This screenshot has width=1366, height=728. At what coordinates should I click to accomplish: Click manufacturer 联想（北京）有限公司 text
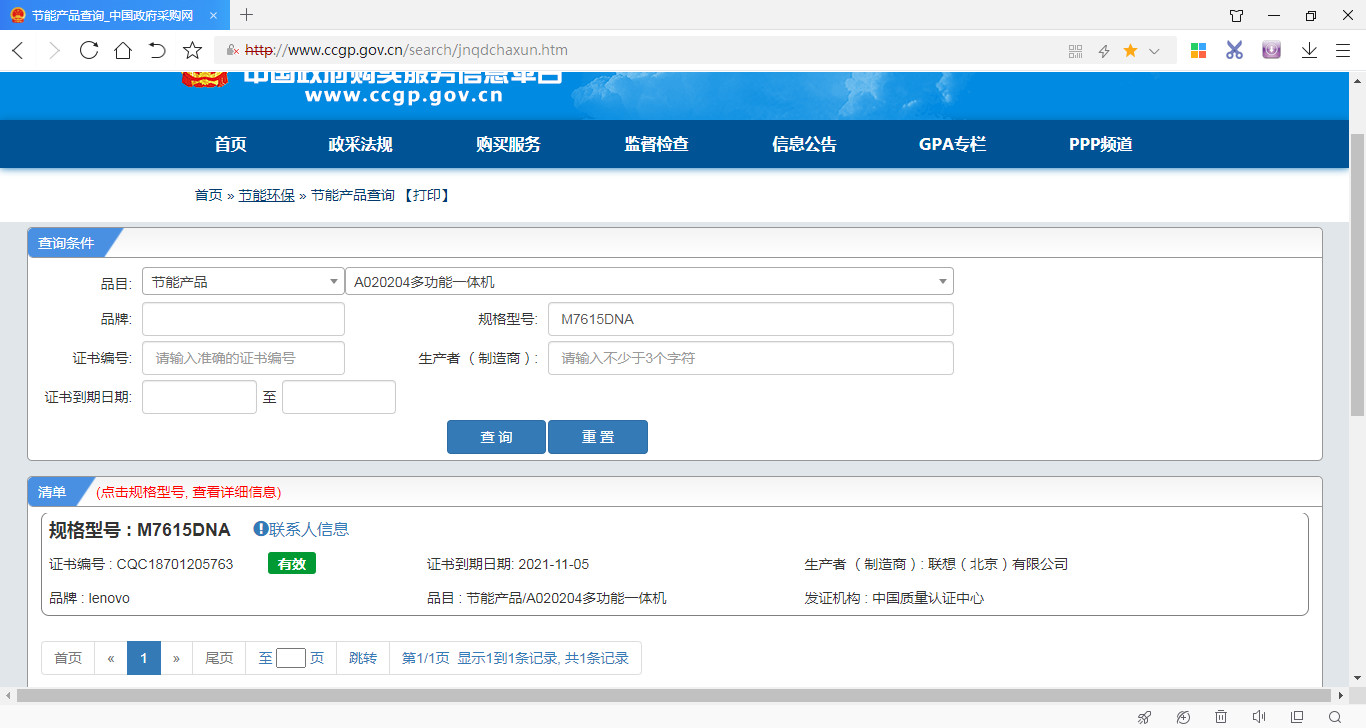pyautogui.click(x=998, y=564)
